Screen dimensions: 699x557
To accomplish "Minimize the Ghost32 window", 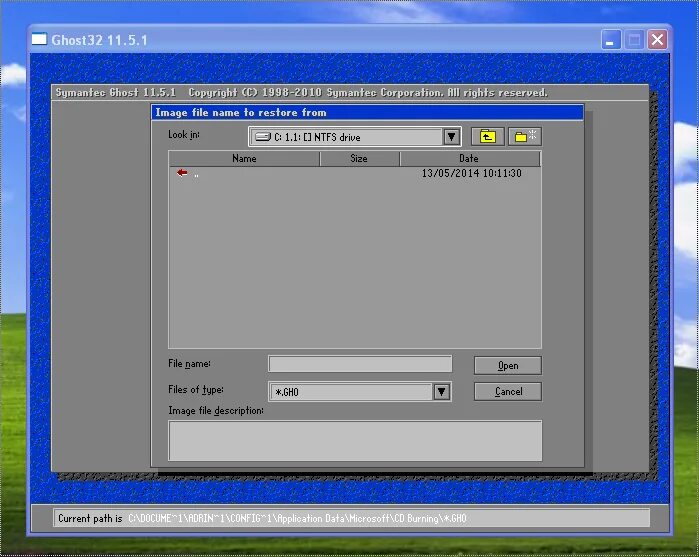I will [x=610, y=40].
